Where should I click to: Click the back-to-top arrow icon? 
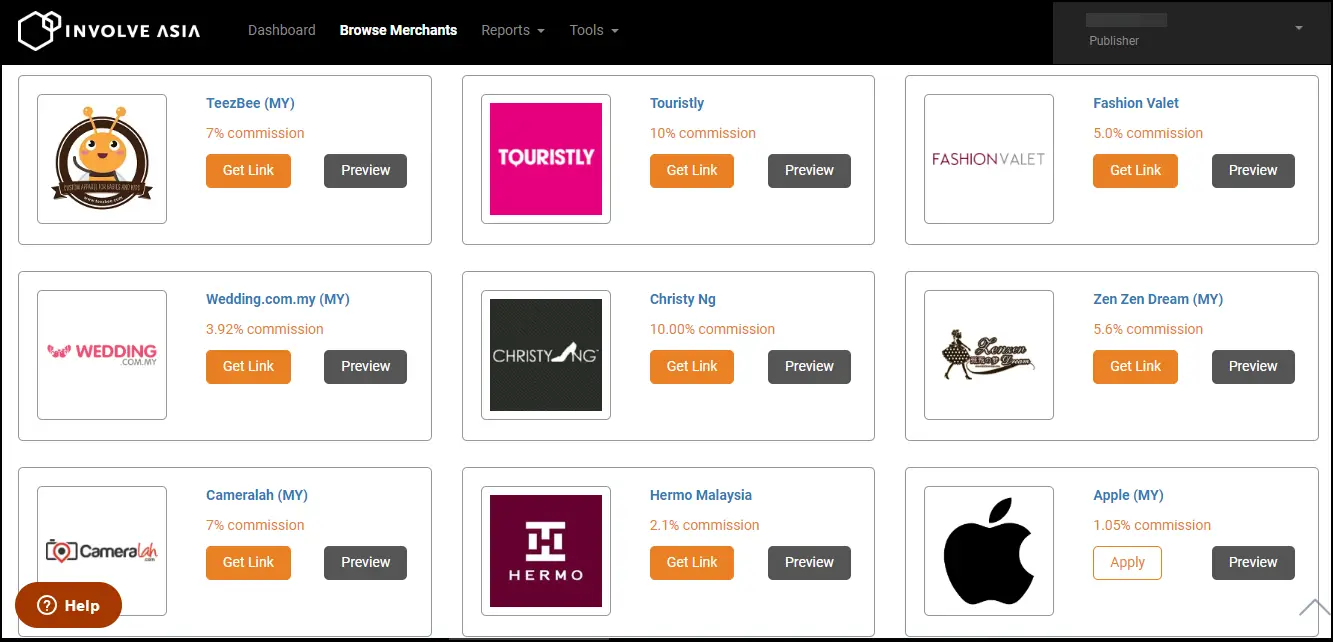[x=1313, y=607]
